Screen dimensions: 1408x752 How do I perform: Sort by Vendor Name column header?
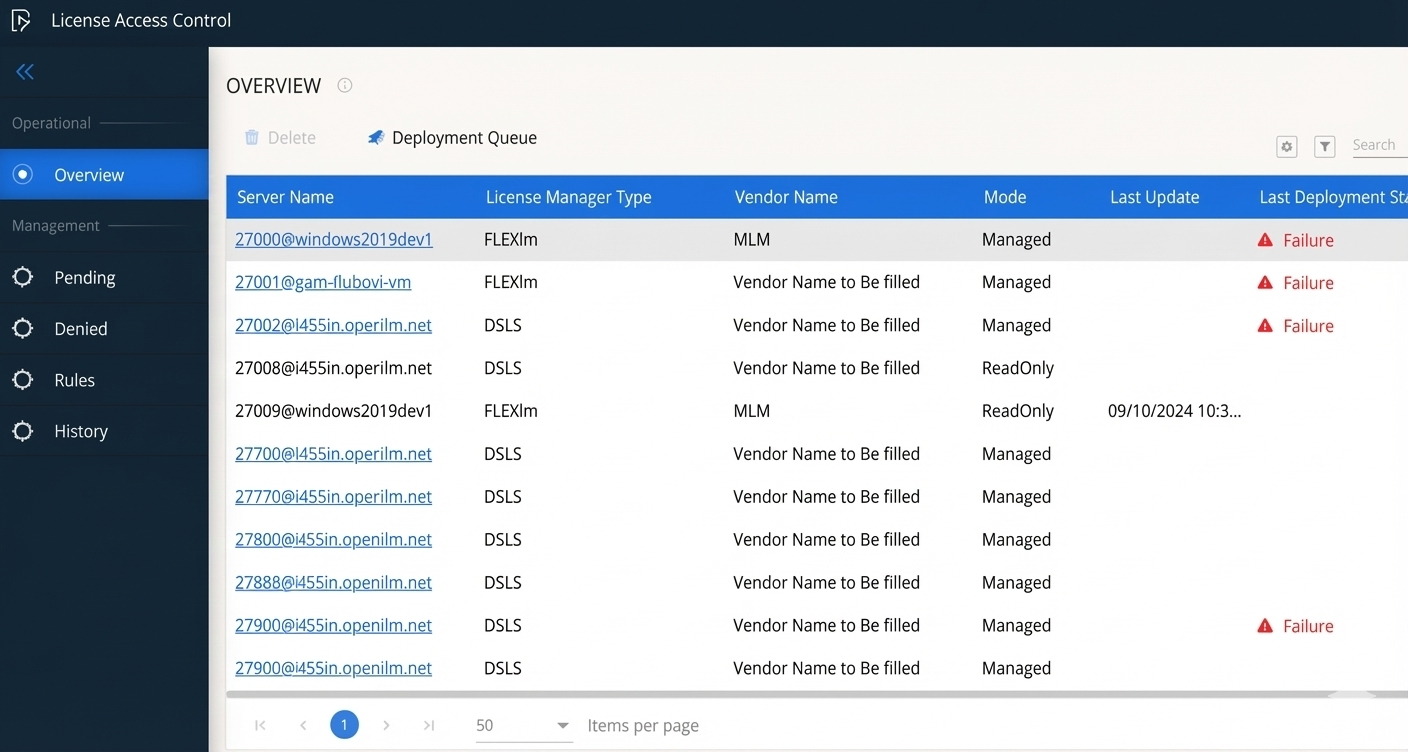pyautogui.click(x=786, y=197)
